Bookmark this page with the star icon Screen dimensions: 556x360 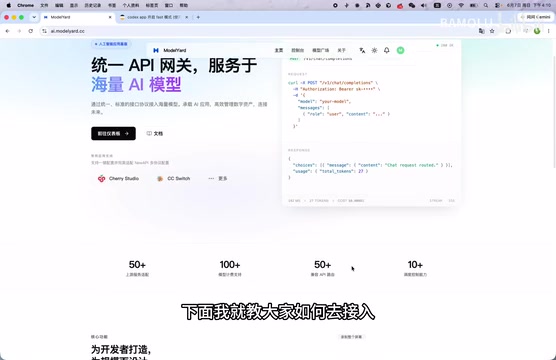(x=492, y=31)
